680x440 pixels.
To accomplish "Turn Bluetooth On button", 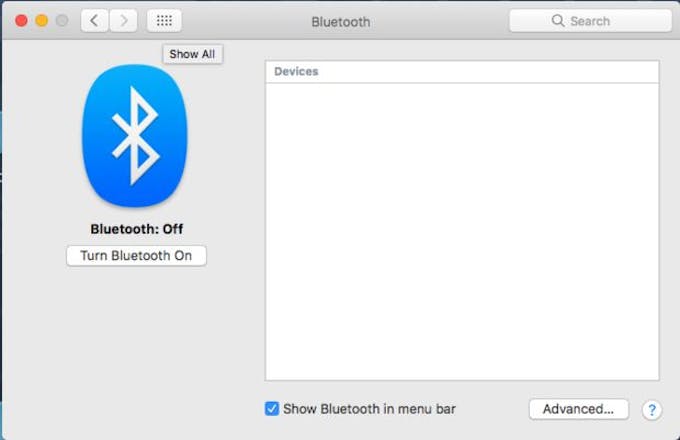I will click(x=136, y=256).
